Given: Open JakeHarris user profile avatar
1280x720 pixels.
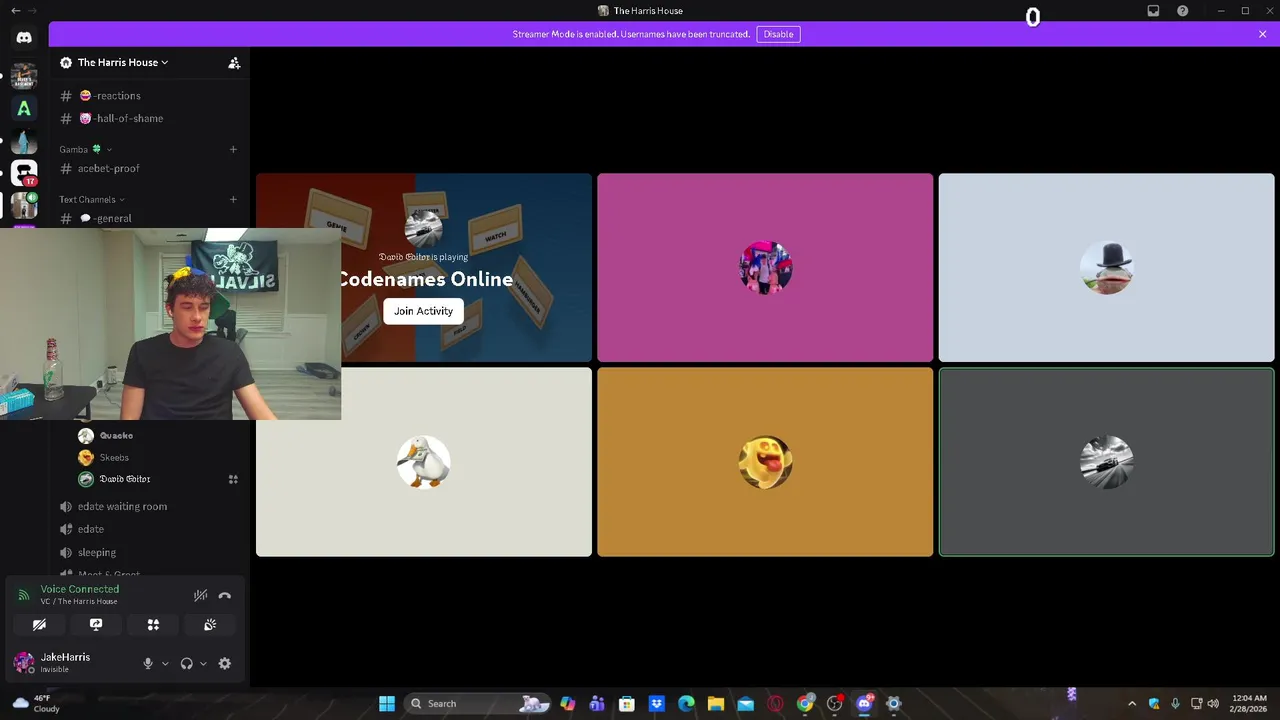Looking at the screenshot, I should tap(24, 662).
